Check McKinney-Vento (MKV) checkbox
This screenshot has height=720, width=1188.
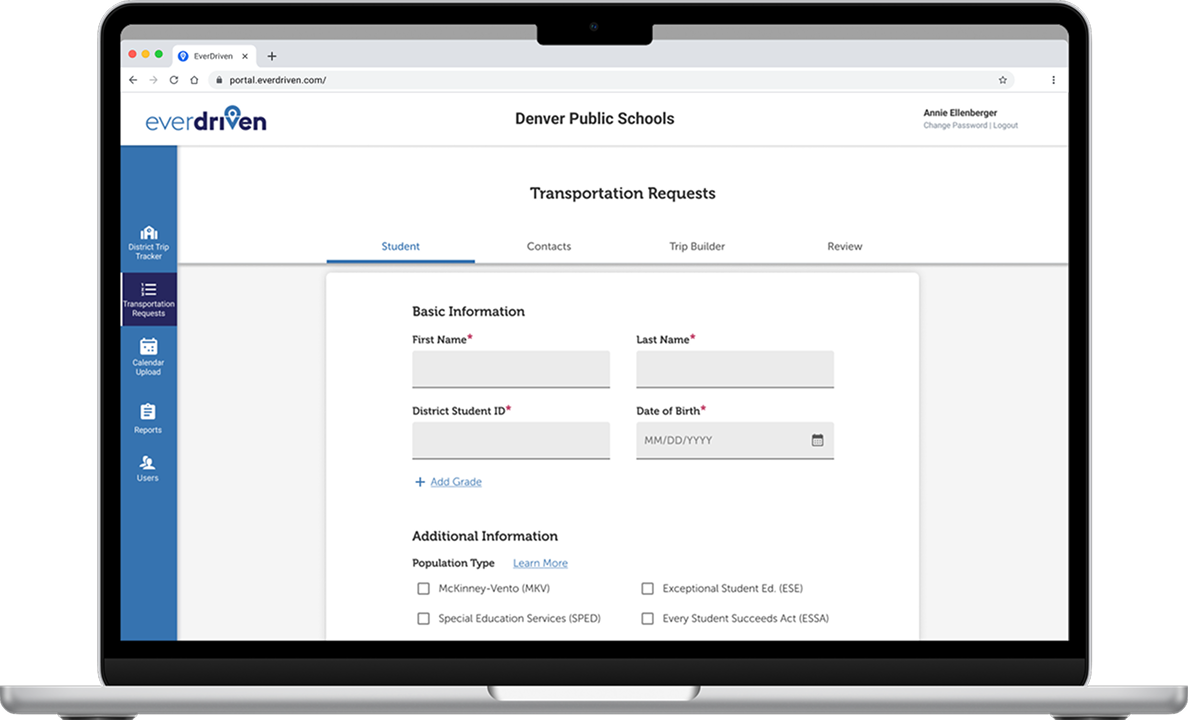[x=424, y=589]
